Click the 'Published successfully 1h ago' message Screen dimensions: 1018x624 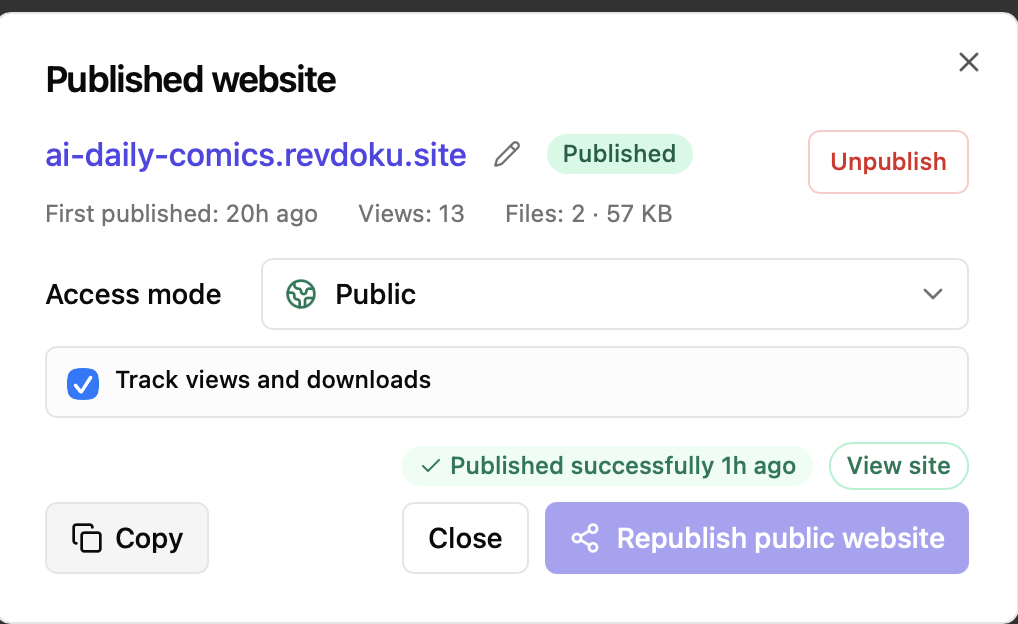pos(607,466)
